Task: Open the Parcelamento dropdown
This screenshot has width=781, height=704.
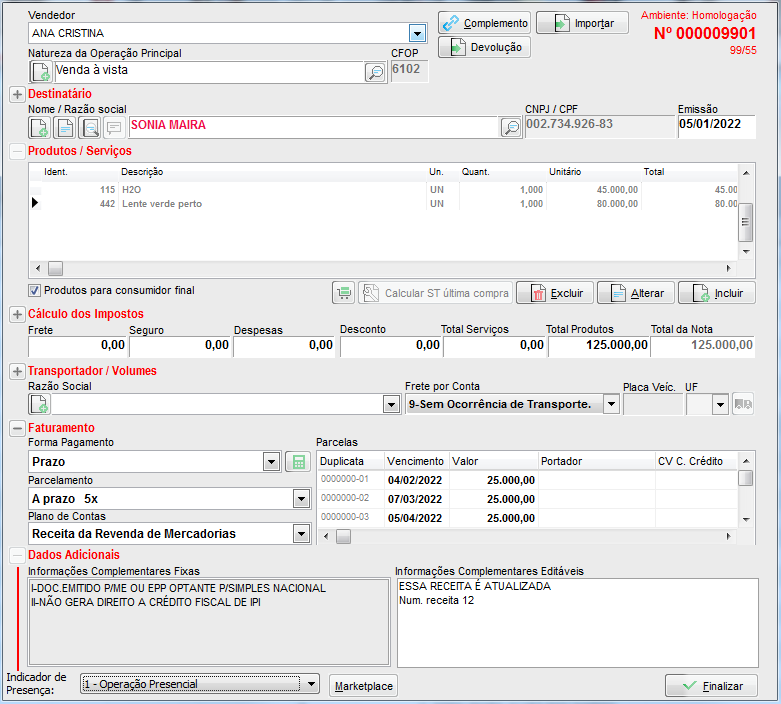Action: pyautogui.click(x=301, y=498)
